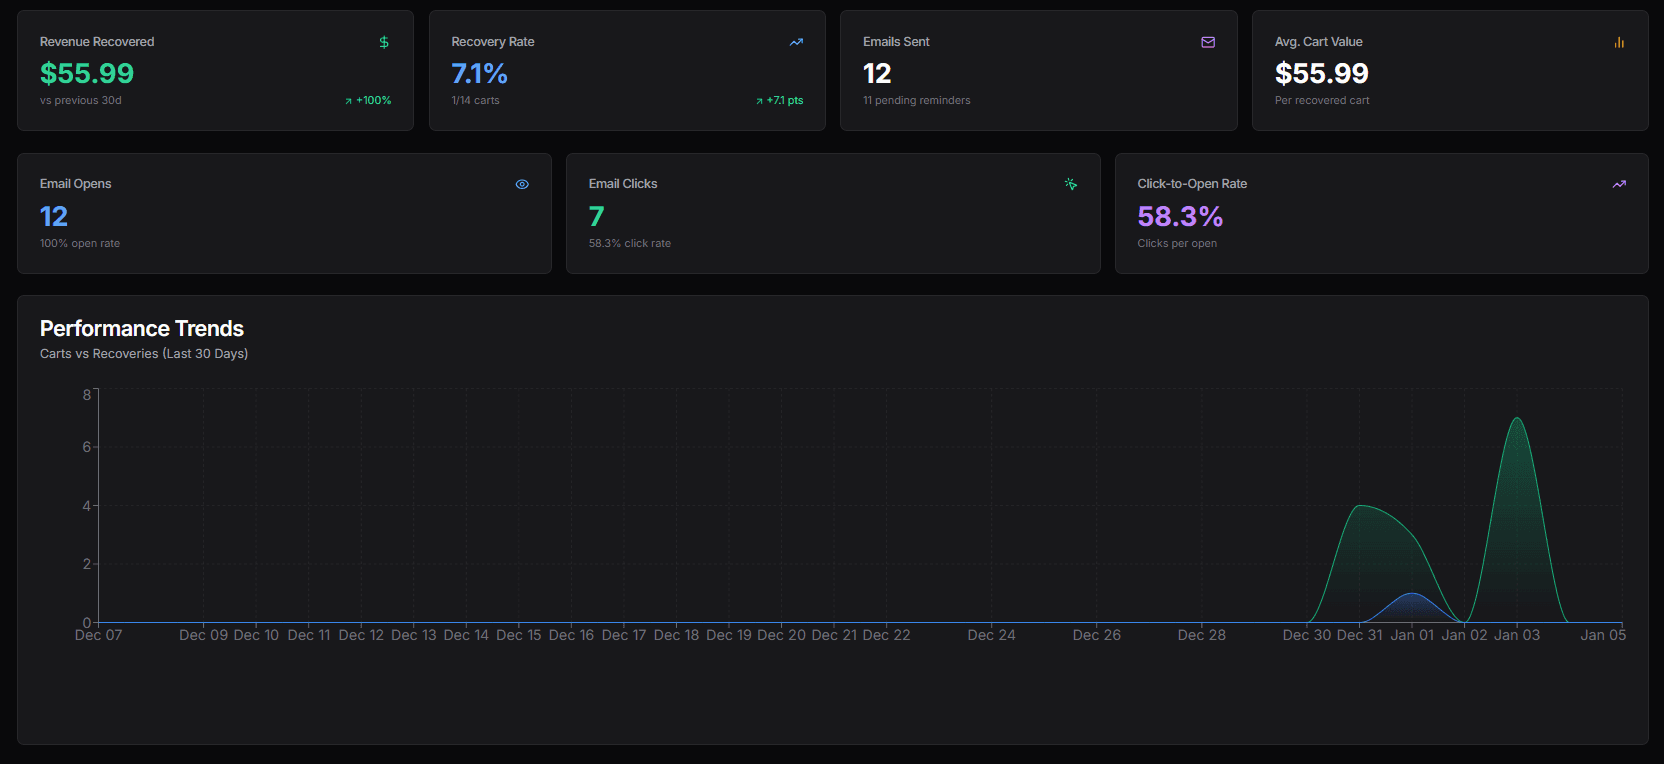Click the purple 58.3% click-to-open value
The image size is (1664, 764).
[x=1180, y=216]
